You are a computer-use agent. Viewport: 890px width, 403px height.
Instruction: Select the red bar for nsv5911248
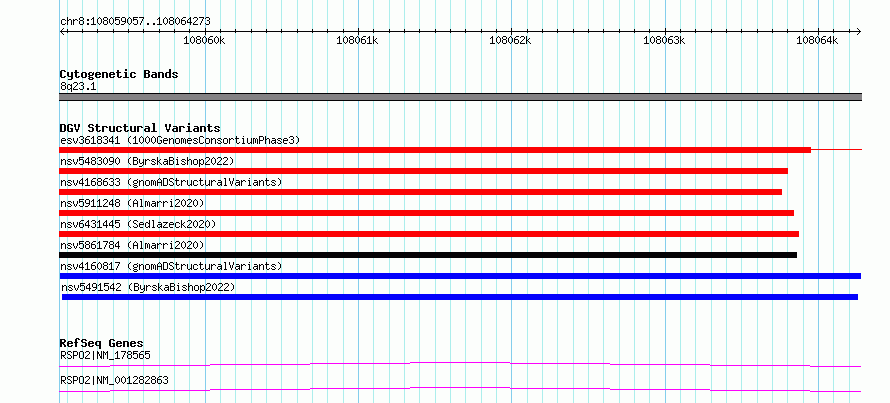(x=427, y=213)
